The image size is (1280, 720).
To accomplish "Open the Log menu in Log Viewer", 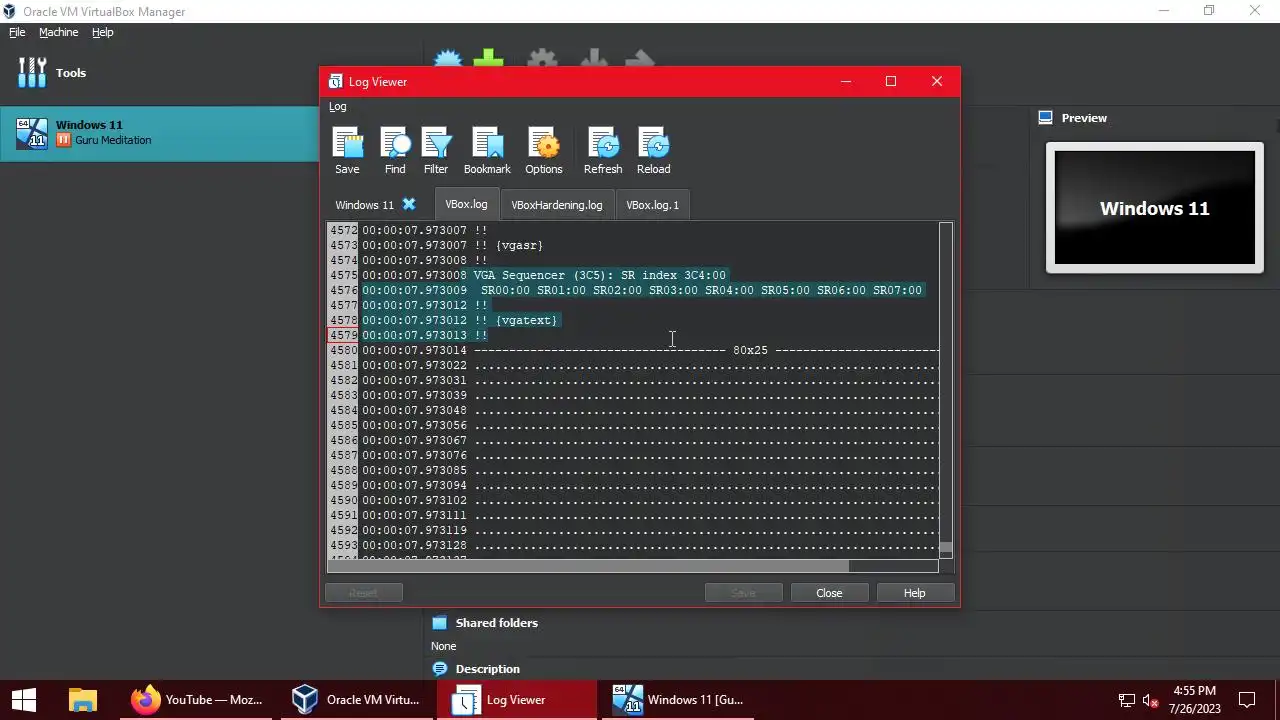I will pyautogui.click(x=338, y=106).
